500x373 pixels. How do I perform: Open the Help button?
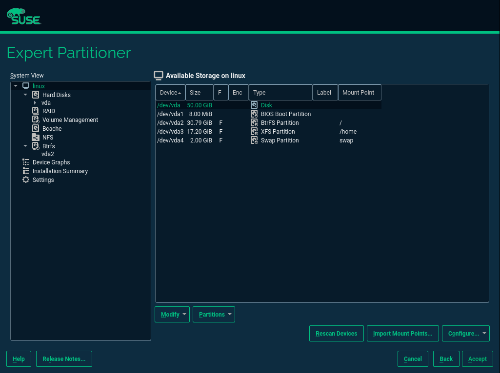[19, 359]
